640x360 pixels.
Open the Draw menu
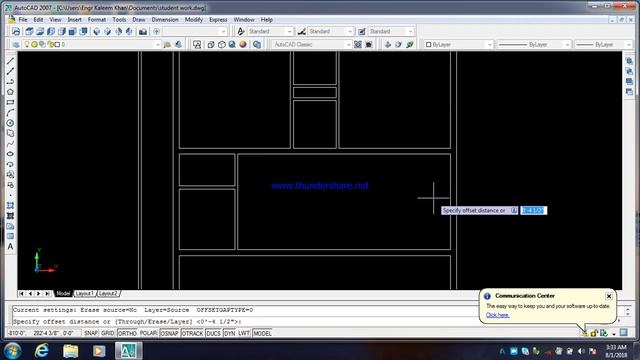[139, 20]
